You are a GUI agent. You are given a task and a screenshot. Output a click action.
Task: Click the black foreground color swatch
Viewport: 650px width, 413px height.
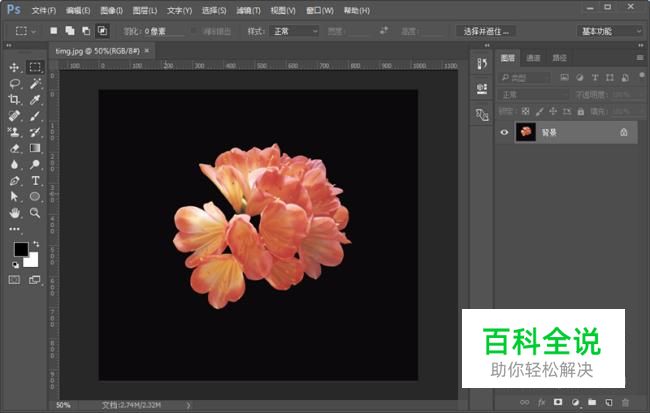click(x=20, y=249)
